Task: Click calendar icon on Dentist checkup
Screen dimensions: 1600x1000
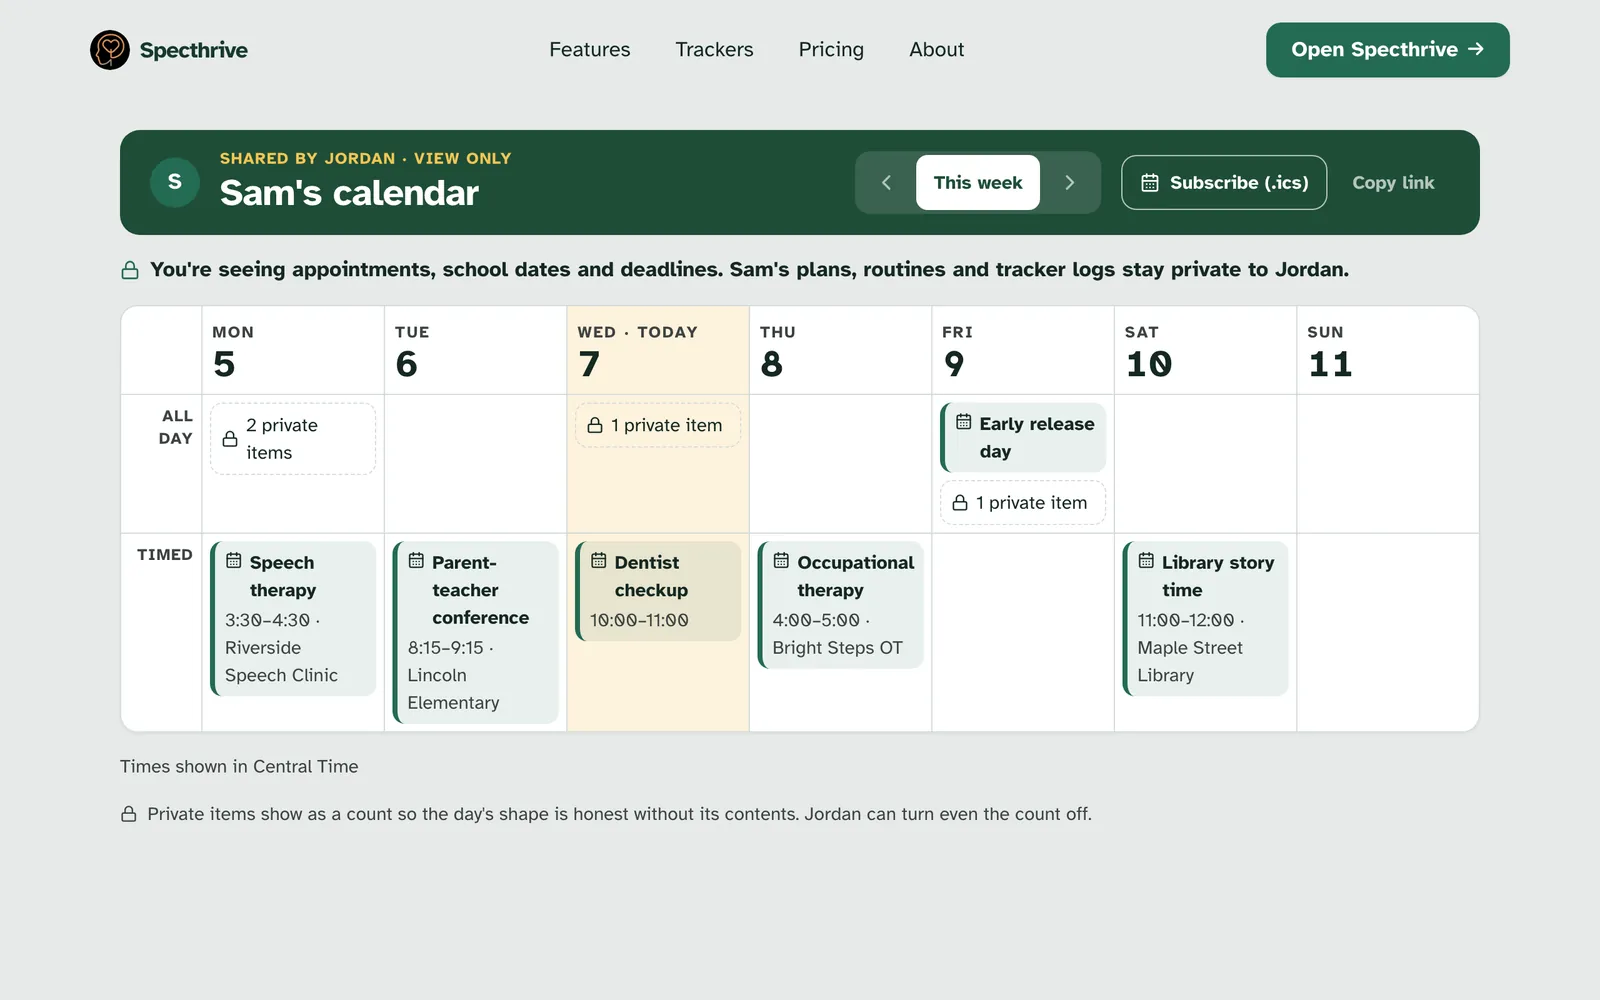Action: (599, 561)
